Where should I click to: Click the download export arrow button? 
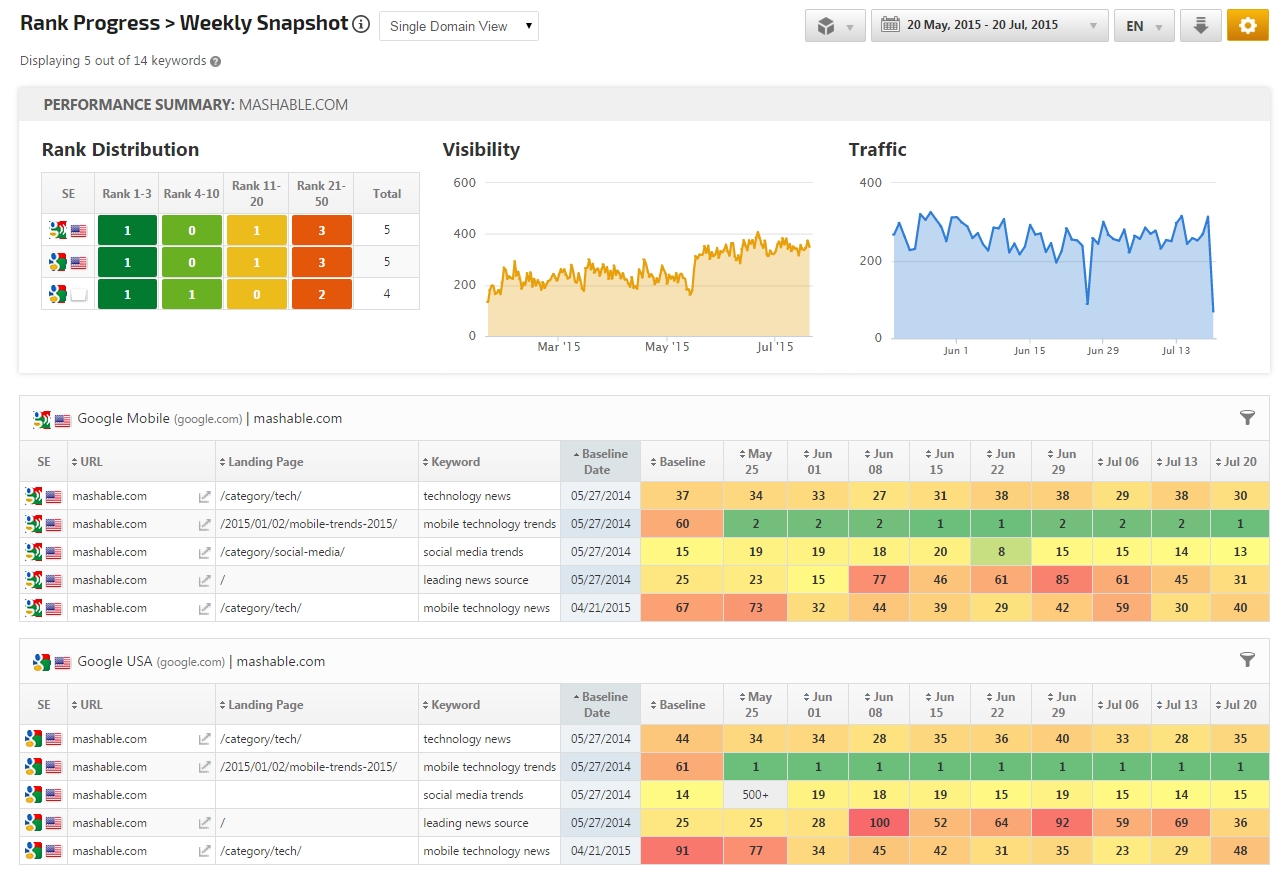point(1200,26)
